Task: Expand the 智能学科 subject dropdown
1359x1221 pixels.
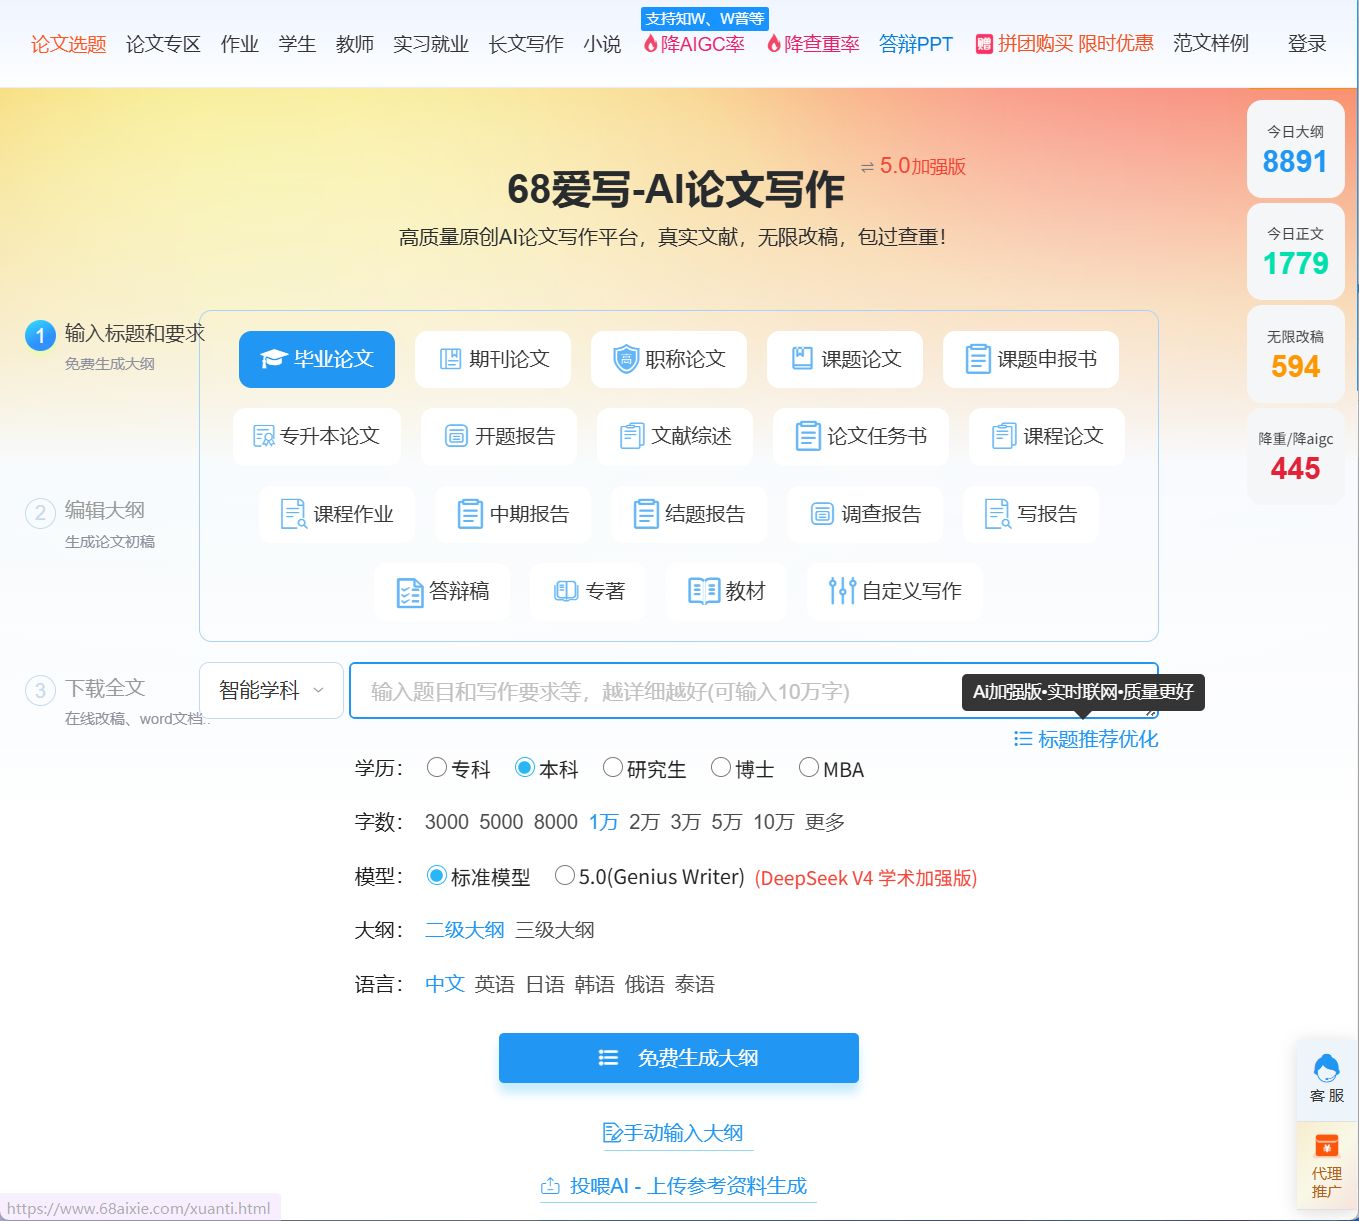Action: [x=272, y=690]
